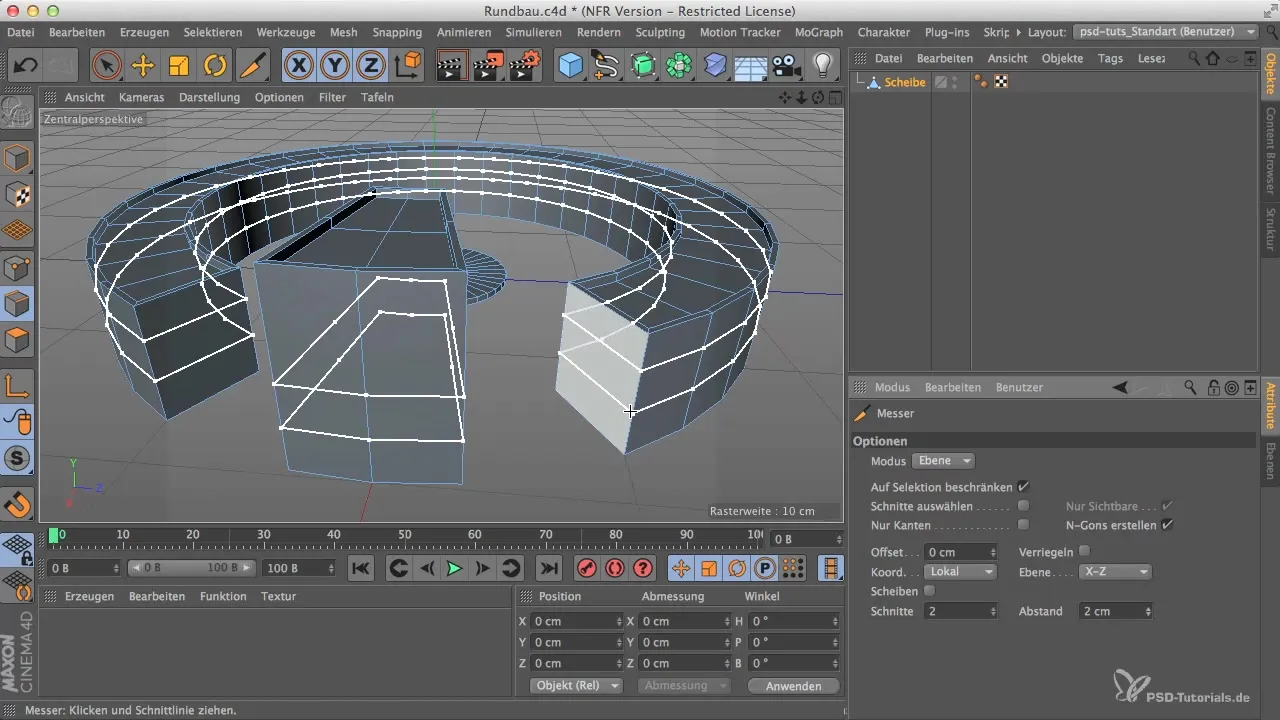This screenshot has width=1280, height=720.
Task: Switch to edges mode
Action: tap(18, 303)
